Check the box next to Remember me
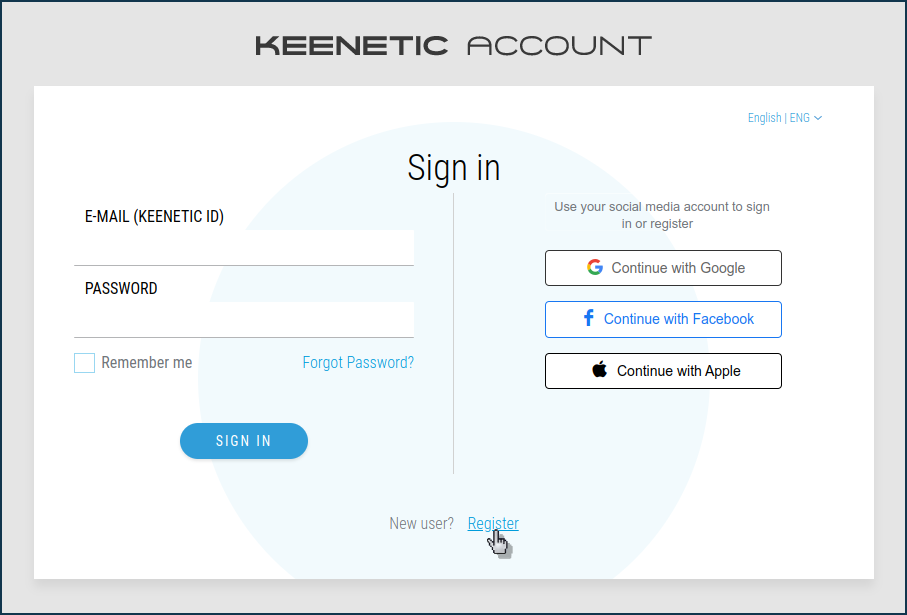 point(84,362)
